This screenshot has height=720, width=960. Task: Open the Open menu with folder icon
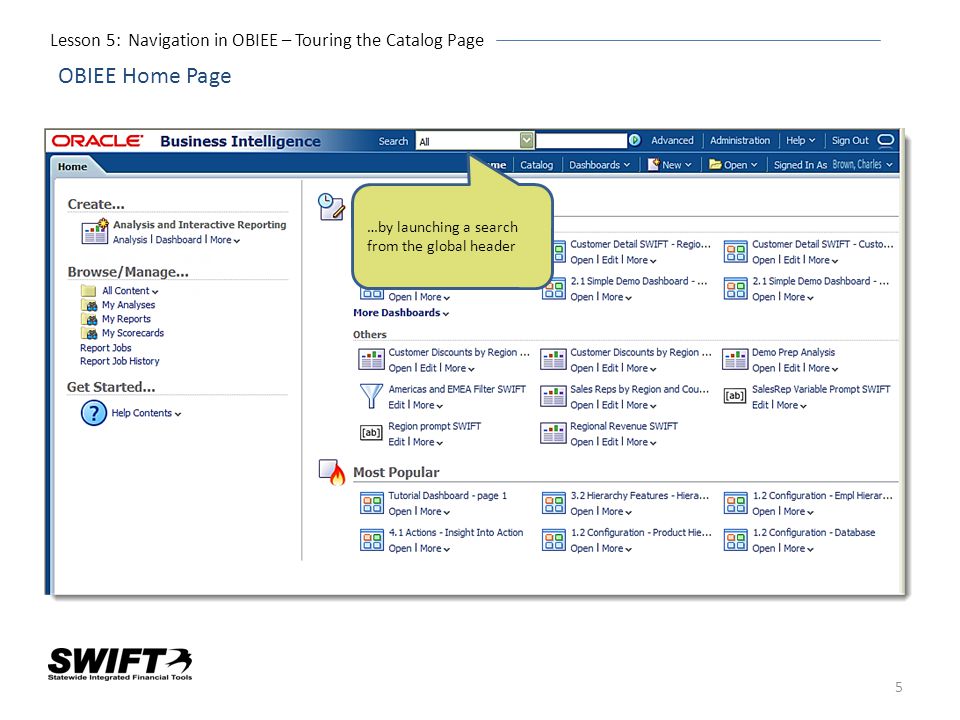733,165
